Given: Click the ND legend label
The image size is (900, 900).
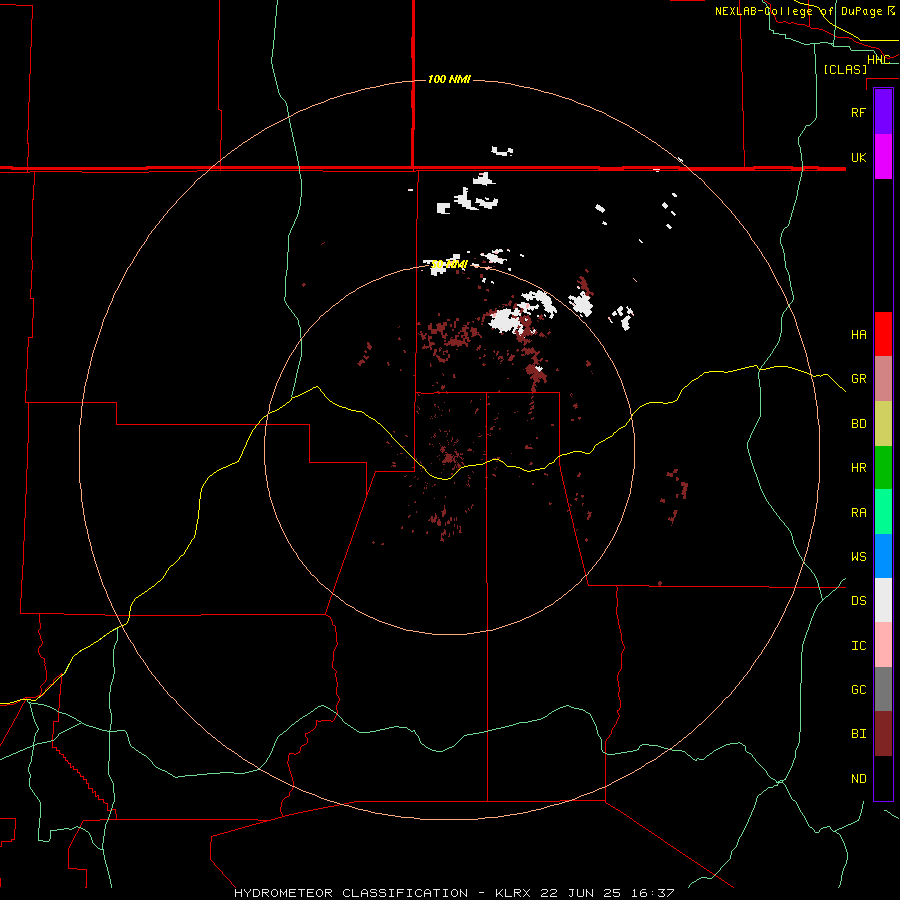Looking at the screenshot, I should (858, 779).
